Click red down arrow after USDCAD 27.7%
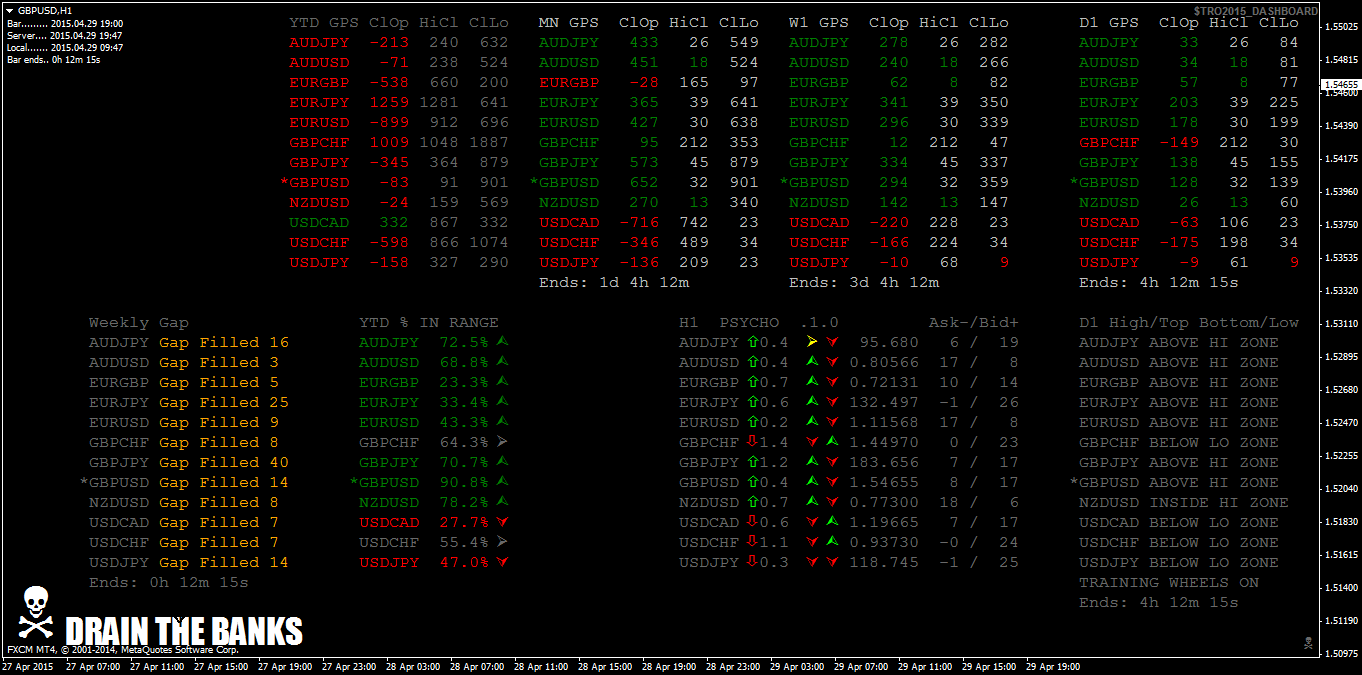Screen dimensions: 1362x675 coord(502,522)
